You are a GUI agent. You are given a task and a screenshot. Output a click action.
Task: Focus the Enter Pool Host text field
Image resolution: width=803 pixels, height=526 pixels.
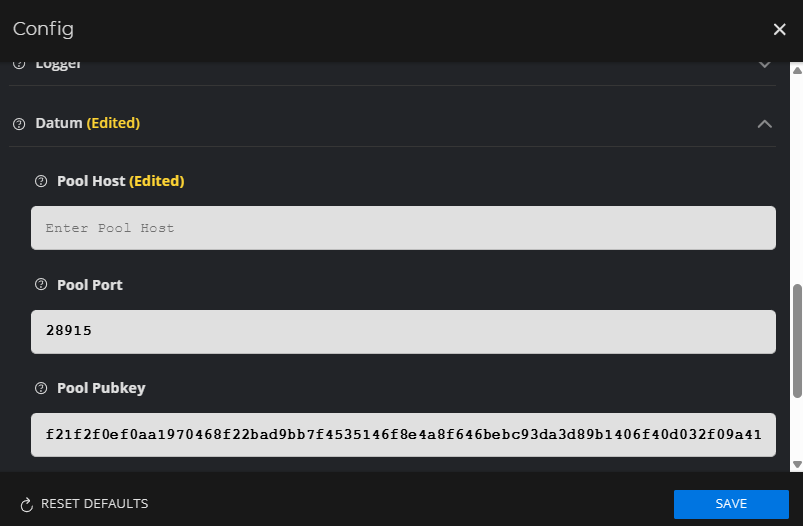pos(403,228)
